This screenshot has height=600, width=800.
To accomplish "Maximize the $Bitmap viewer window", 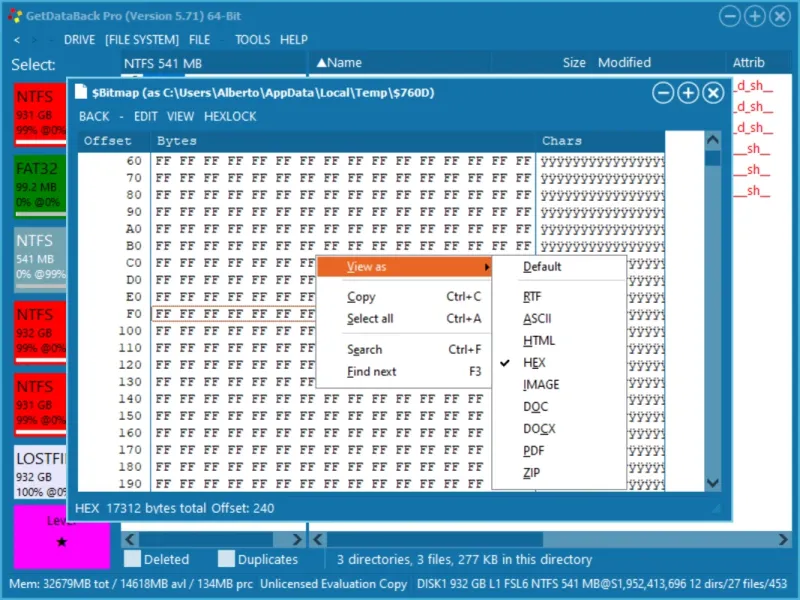I will 688,93.
